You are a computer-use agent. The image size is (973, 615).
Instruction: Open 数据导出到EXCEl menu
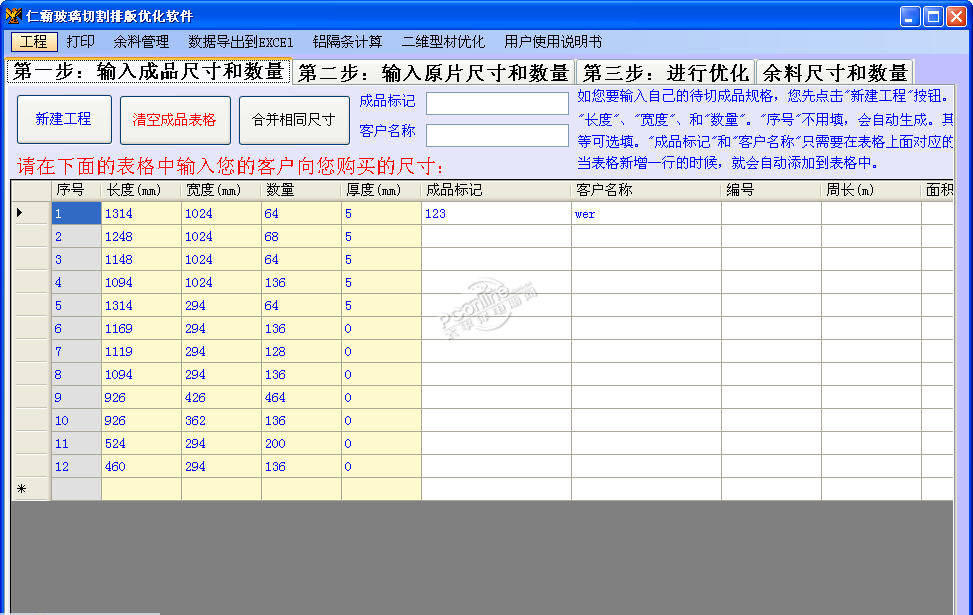click(x=241, y=42)
